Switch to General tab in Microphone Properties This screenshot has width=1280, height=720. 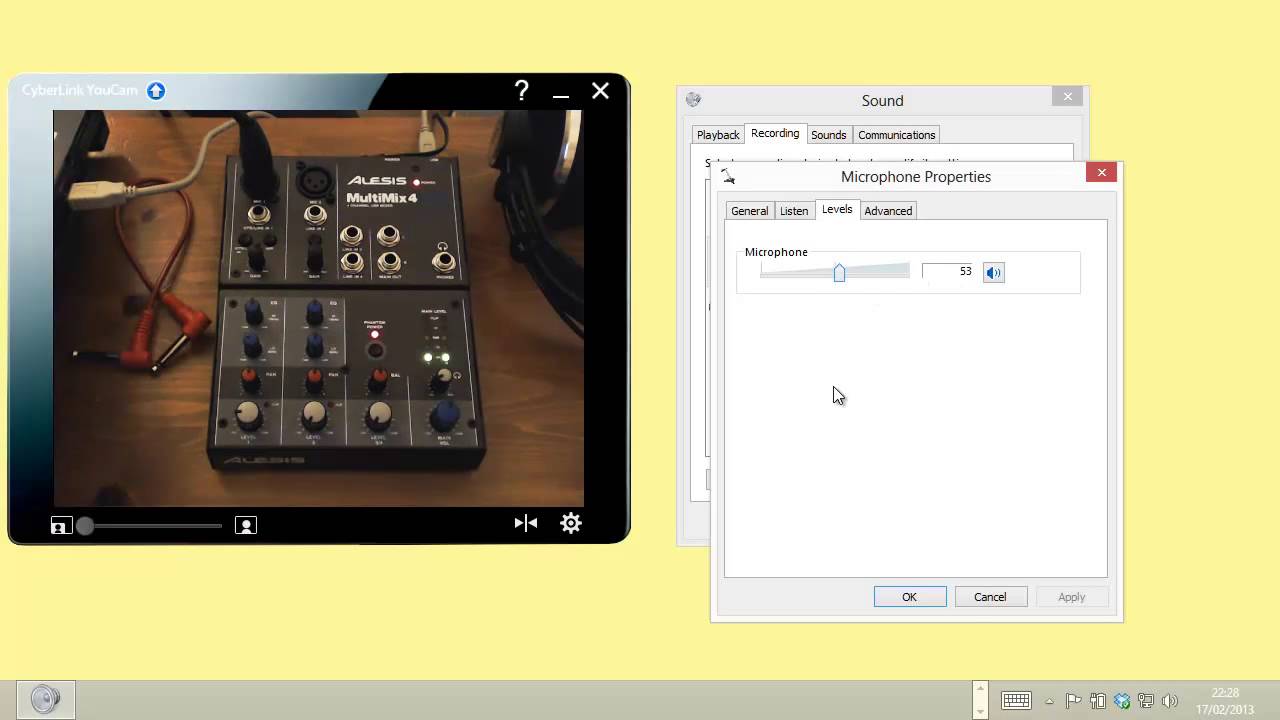click(749, 211)
